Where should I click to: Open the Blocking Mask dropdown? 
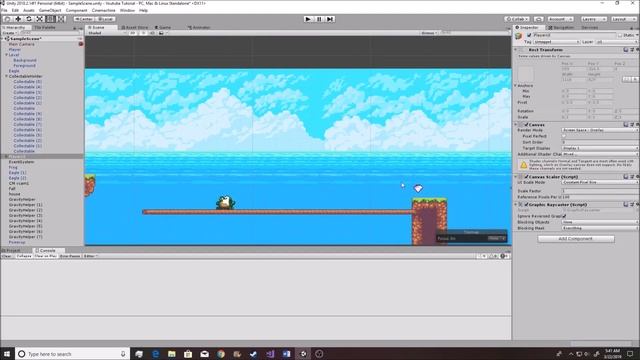tap(600, 228)
